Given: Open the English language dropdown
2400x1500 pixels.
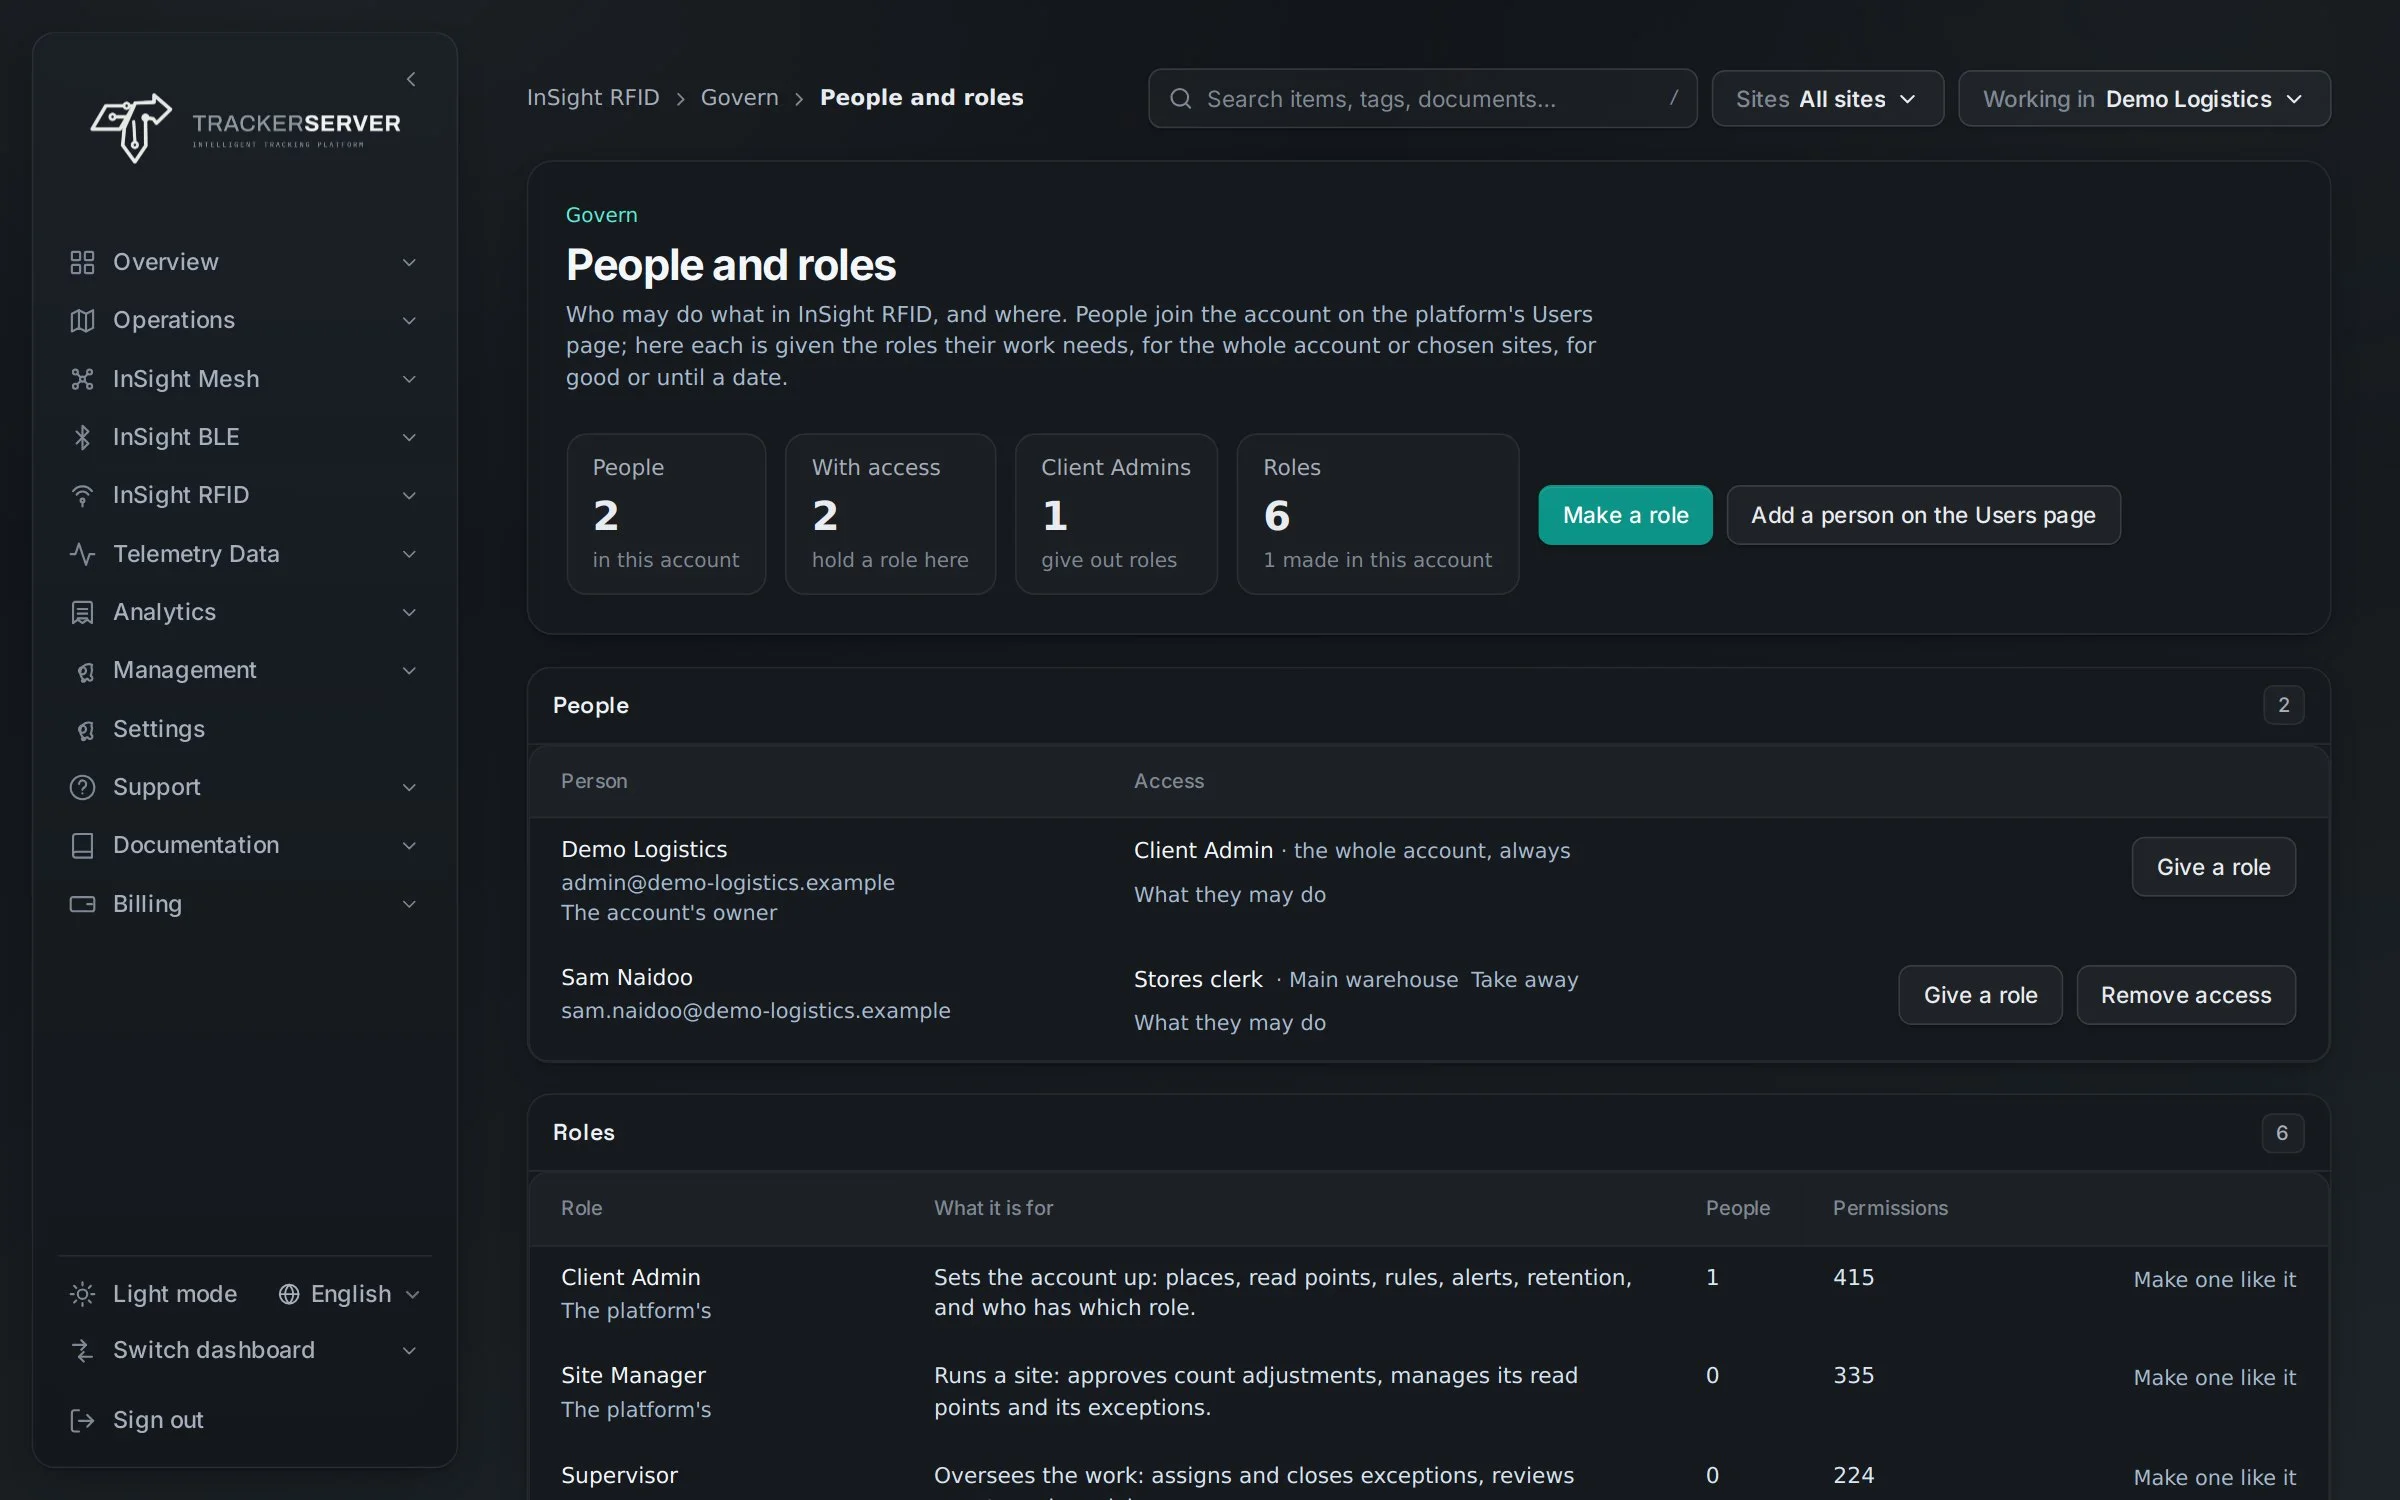Looking at the screenshot, I should coord(349,1294).
